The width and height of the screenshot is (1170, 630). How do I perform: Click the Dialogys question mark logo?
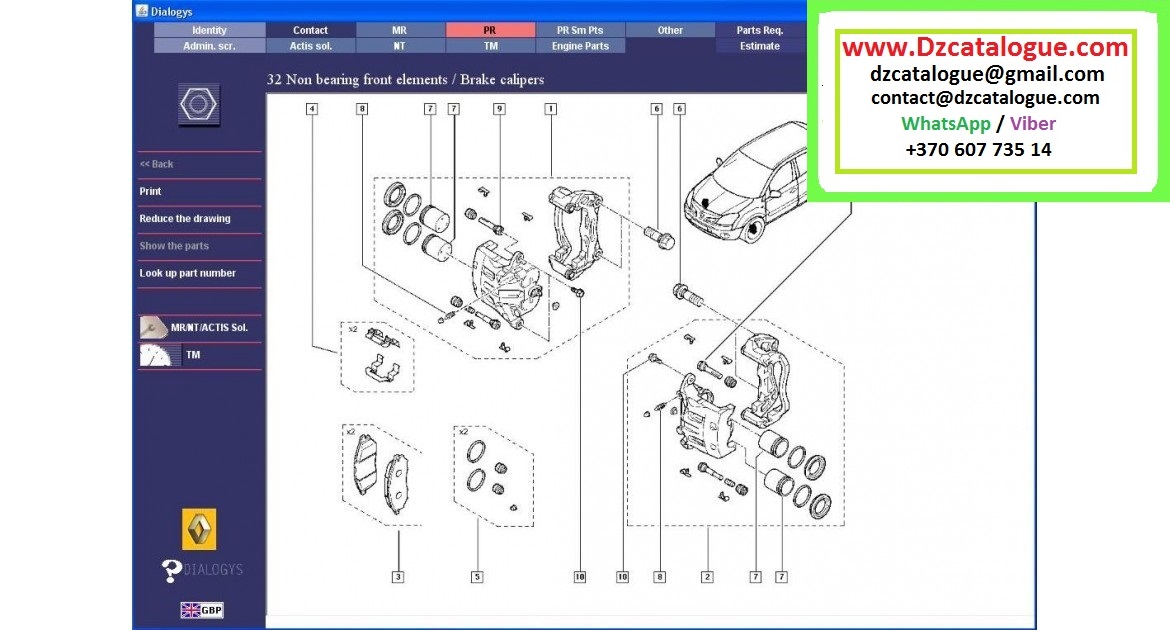(x=171, y=570)
